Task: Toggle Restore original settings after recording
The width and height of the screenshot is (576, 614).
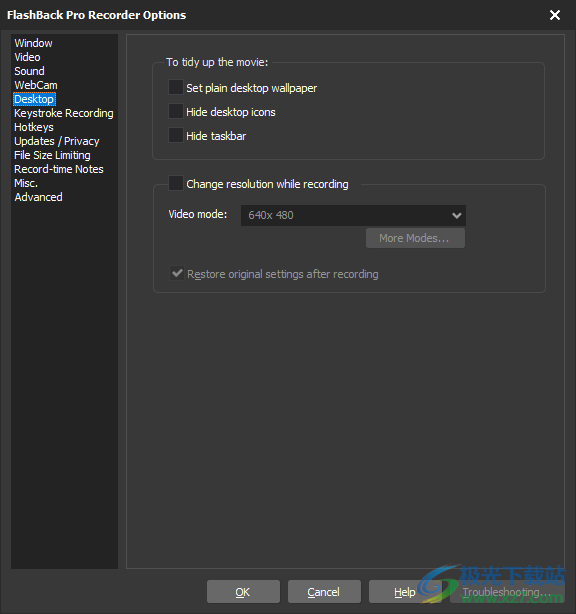Action: coord(177,273)
